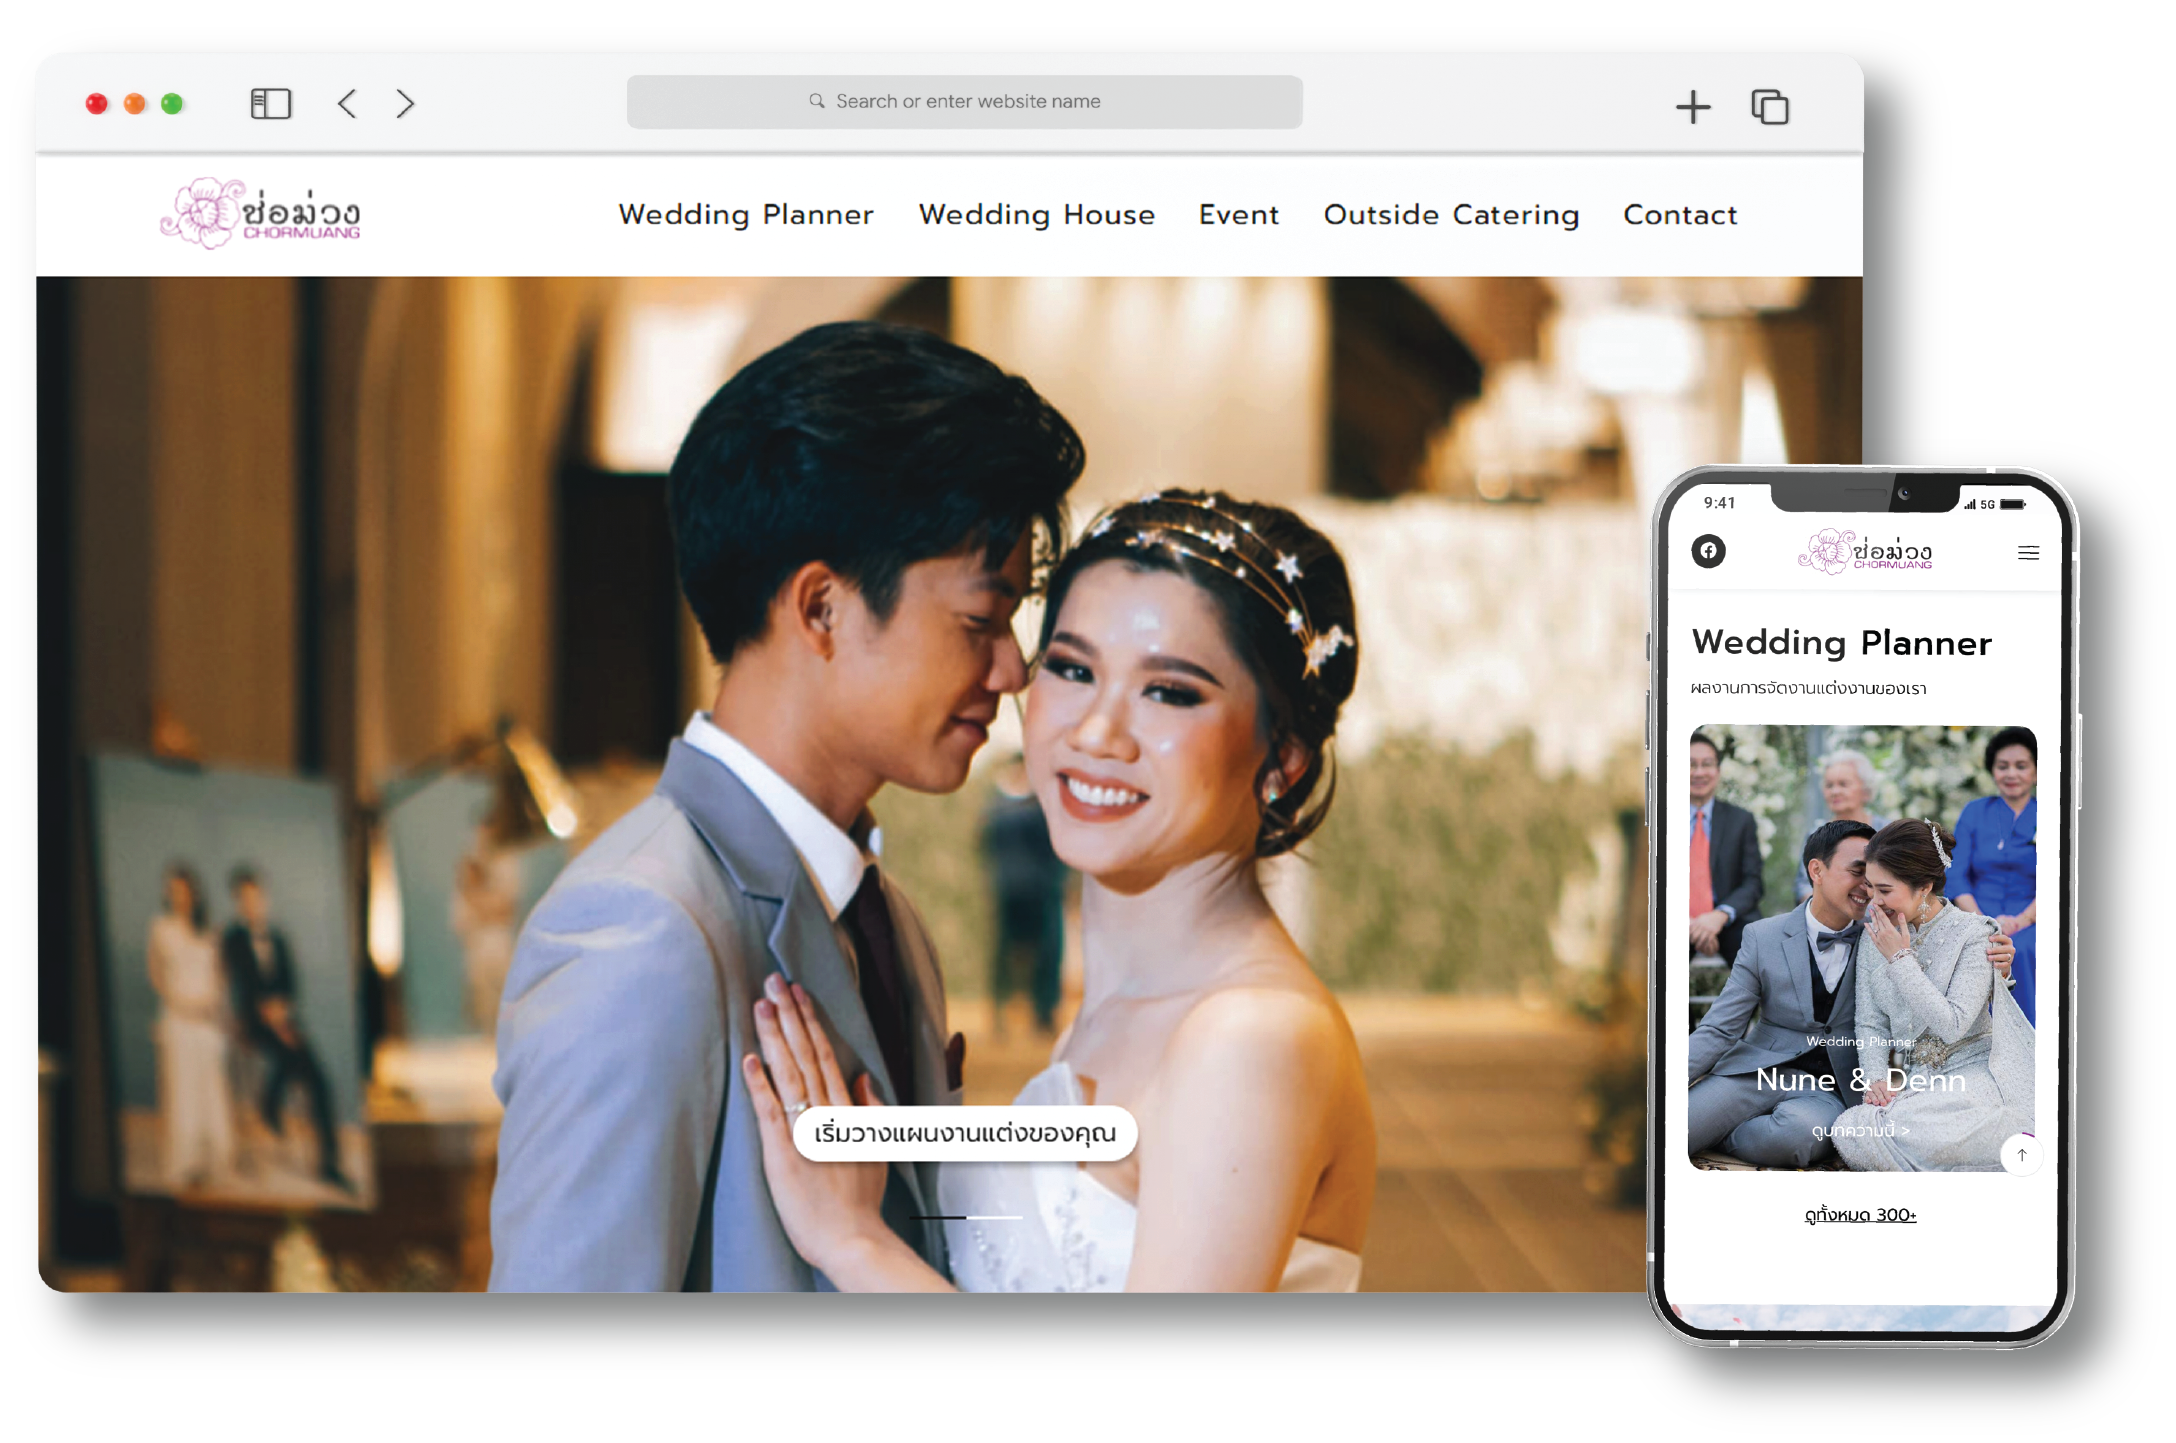Click the Contact nav link
2176x1443 pixels.
click(x=1680, y=215)
